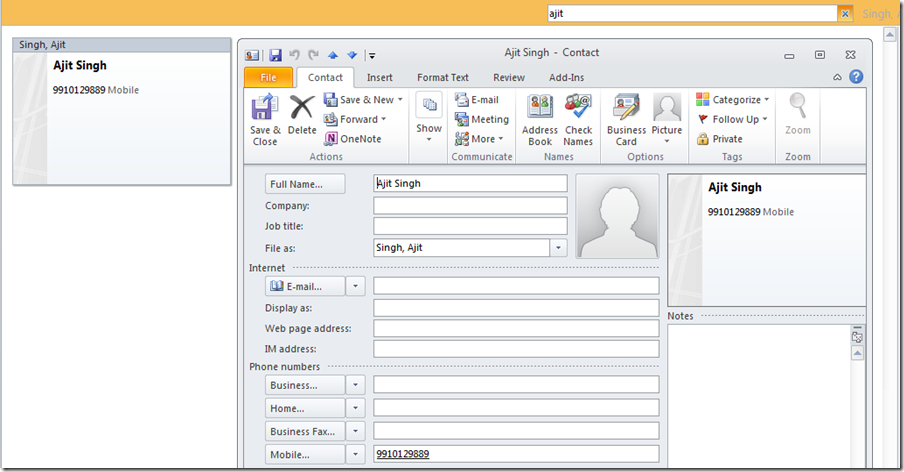Click the contact card icon in title bar
Viewport: 904px width, 472px height.
(x=252, y=55)
